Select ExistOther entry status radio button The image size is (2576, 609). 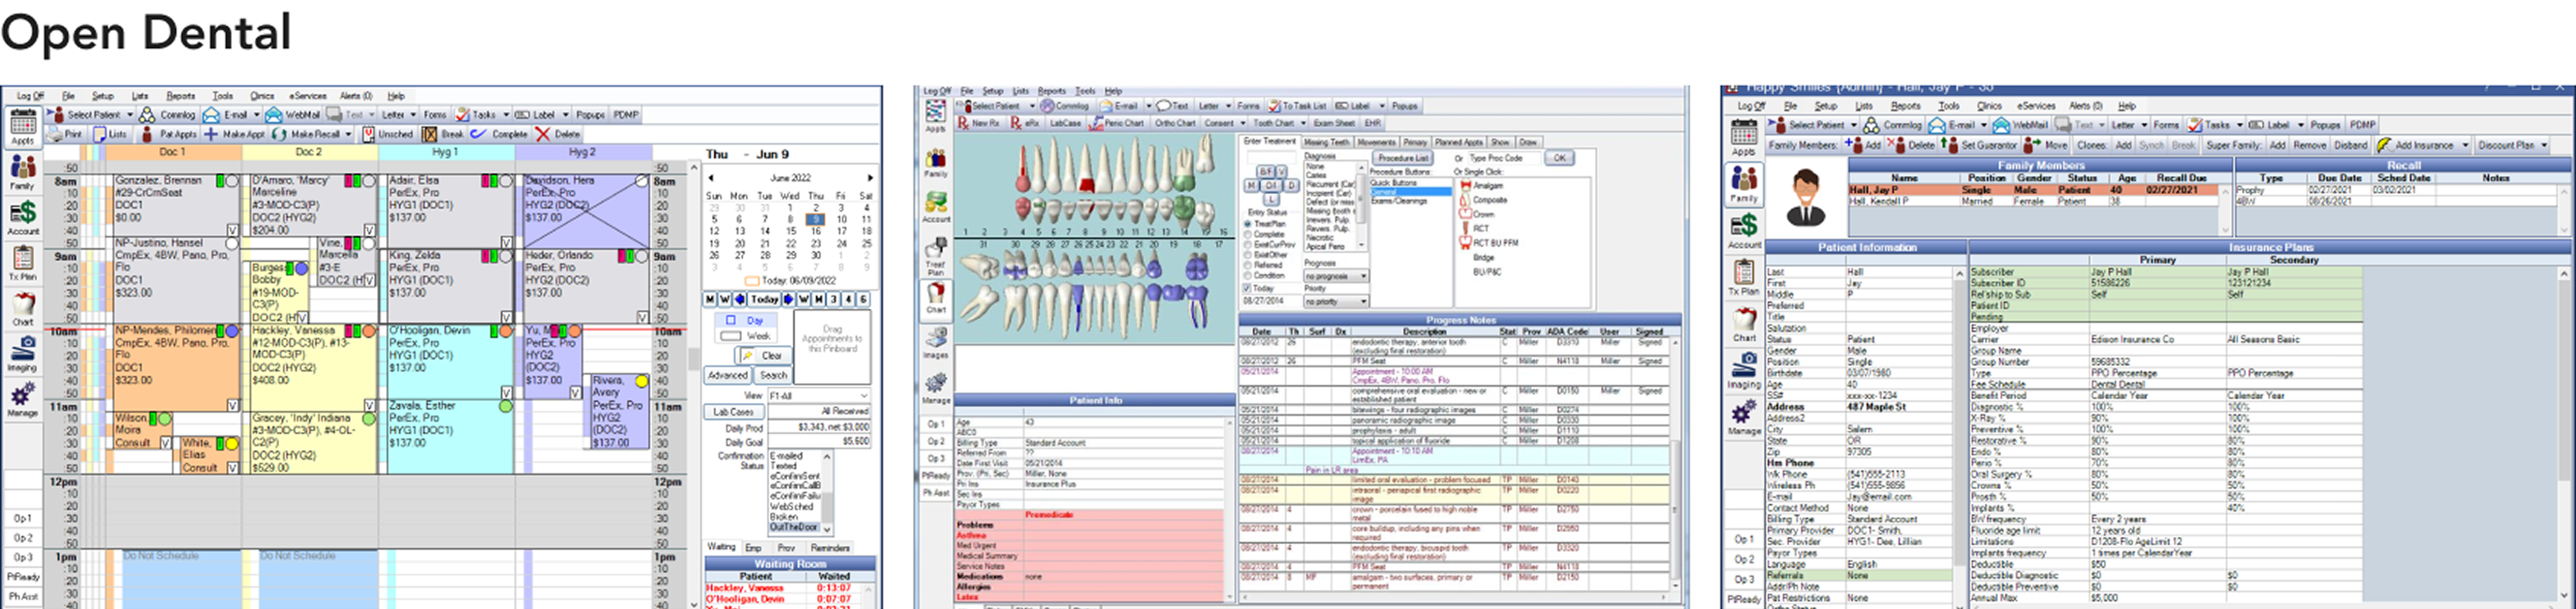click(x=1248, y=255)
